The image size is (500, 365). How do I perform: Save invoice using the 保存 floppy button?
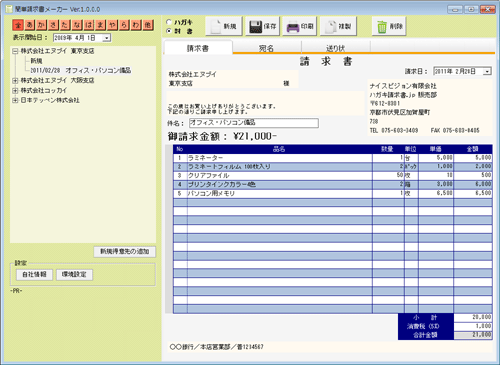point(263,26)
